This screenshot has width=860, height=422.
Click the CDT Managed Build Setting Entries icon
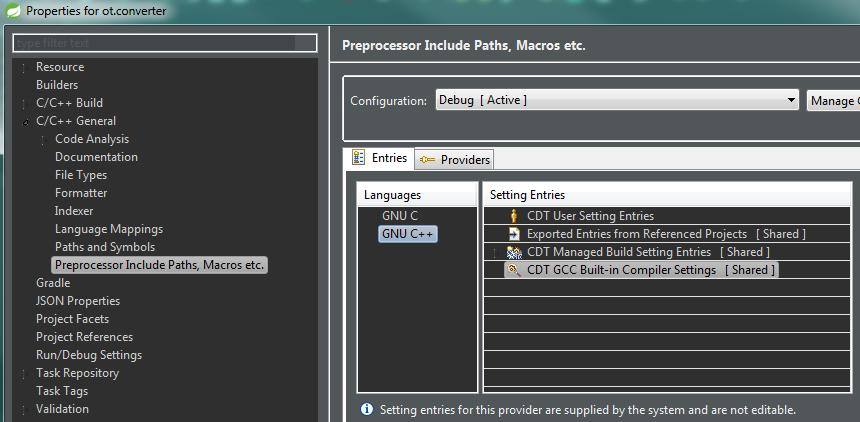click(x=514, y=252)
